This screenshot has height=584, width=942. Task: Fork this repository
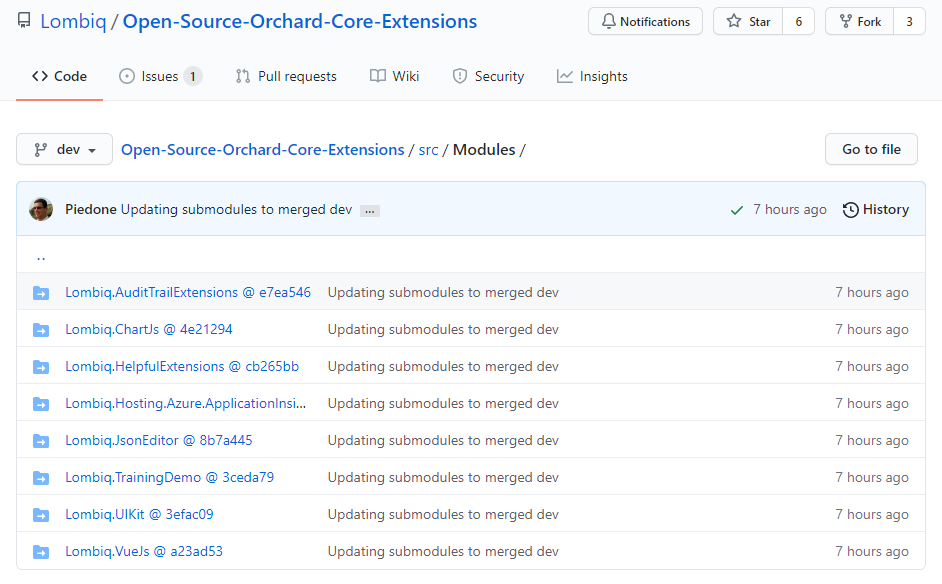coord(860,22)
